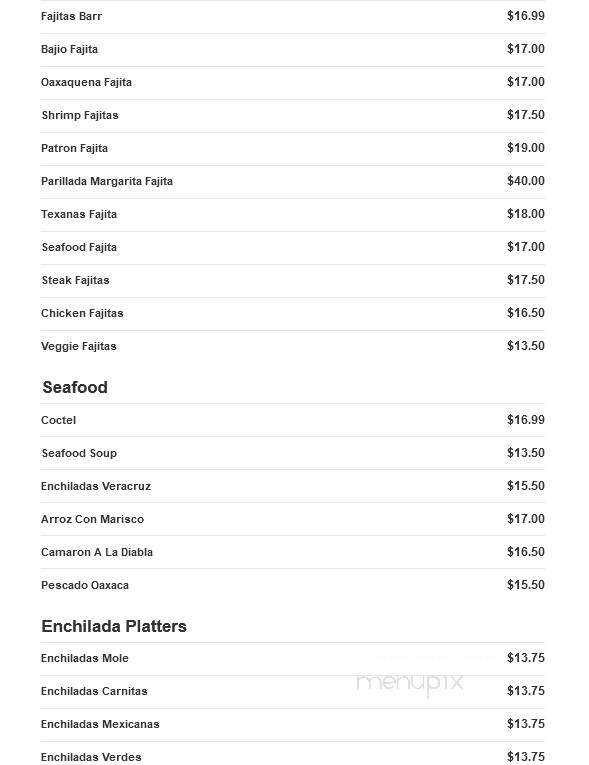Select Arroz Con Marisco dish
The height and width of the screenshot is (765, 589).
coord(93,519)
